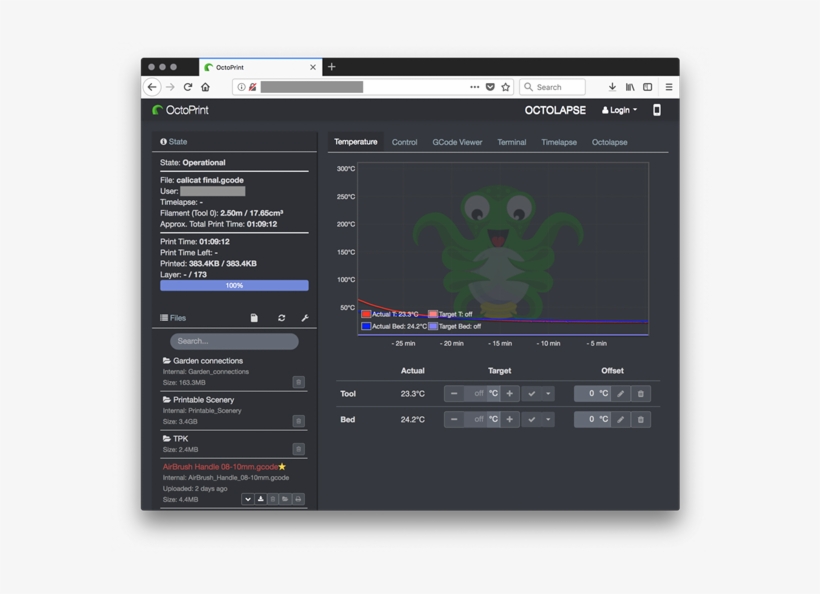Switch to the Control tab

pos(404,142)
